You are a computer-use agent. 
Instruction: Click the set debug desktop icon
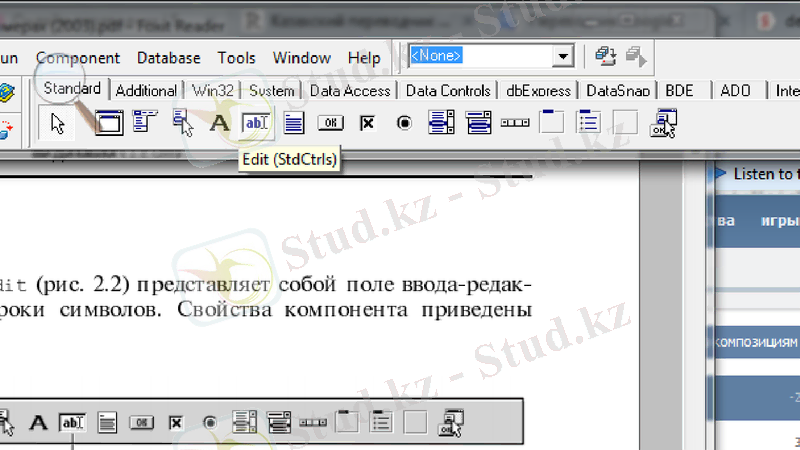[x=636, y=56]
